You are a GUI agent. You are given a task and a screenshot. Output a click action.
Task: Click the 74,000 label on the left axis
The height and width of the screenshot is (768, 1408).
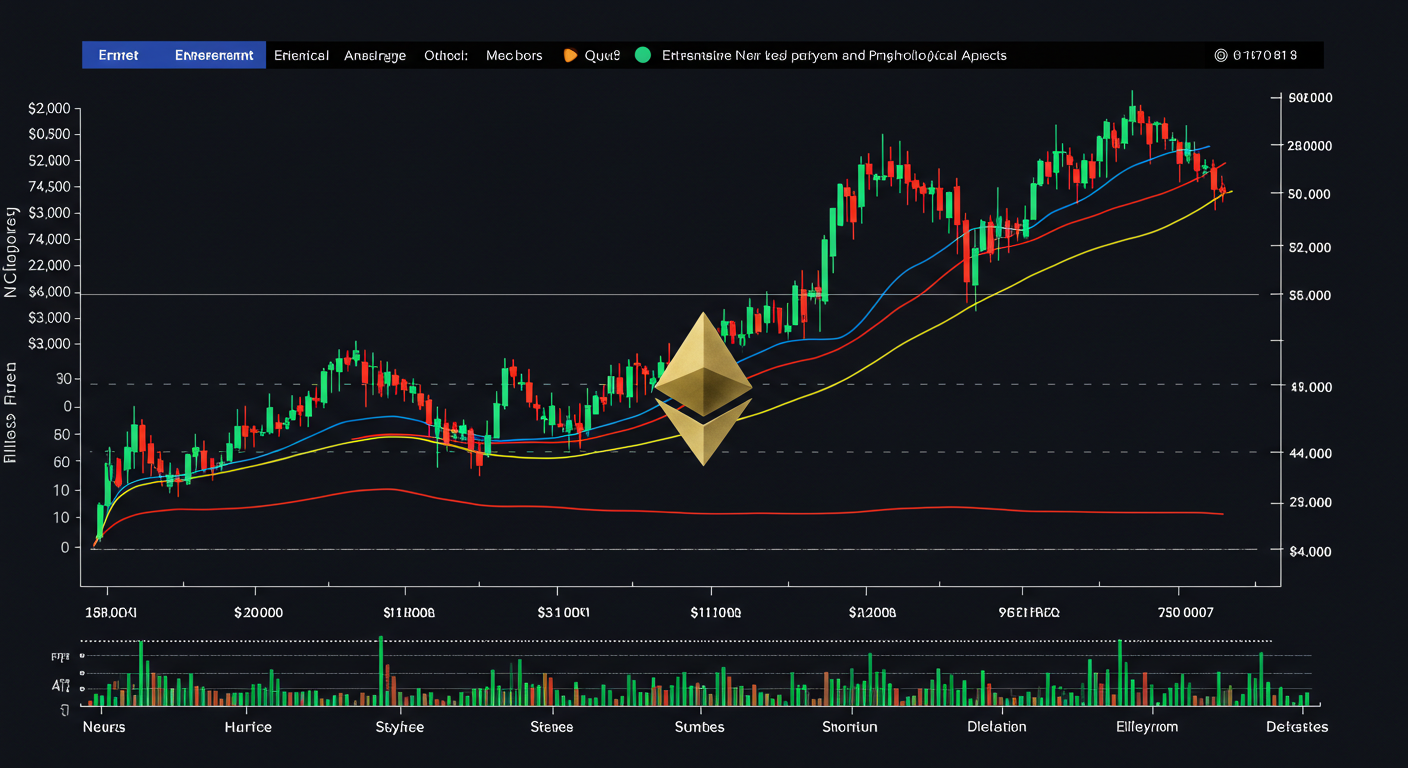click(x=48, y=239)
